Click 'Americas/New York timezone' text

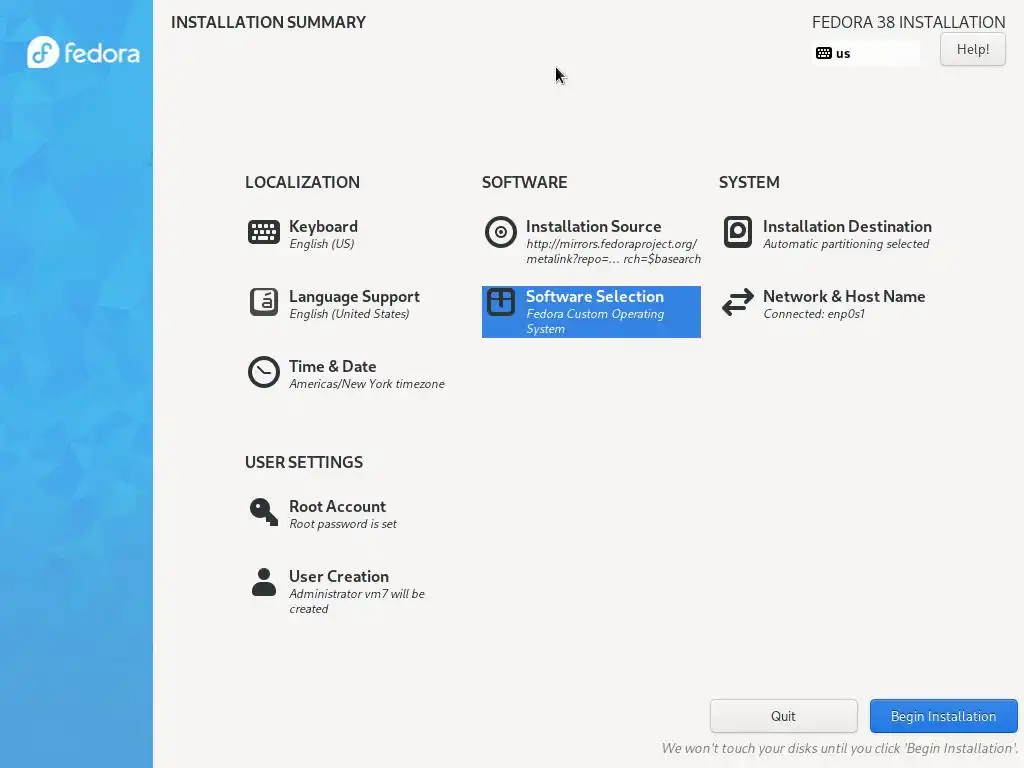coord(367,384)
